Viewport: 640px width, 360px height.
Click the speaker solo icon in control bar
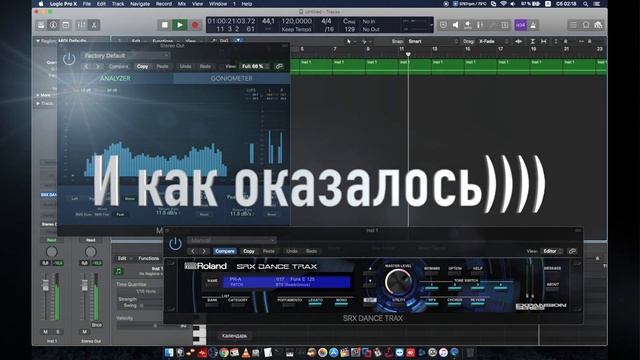click(456, 25)
